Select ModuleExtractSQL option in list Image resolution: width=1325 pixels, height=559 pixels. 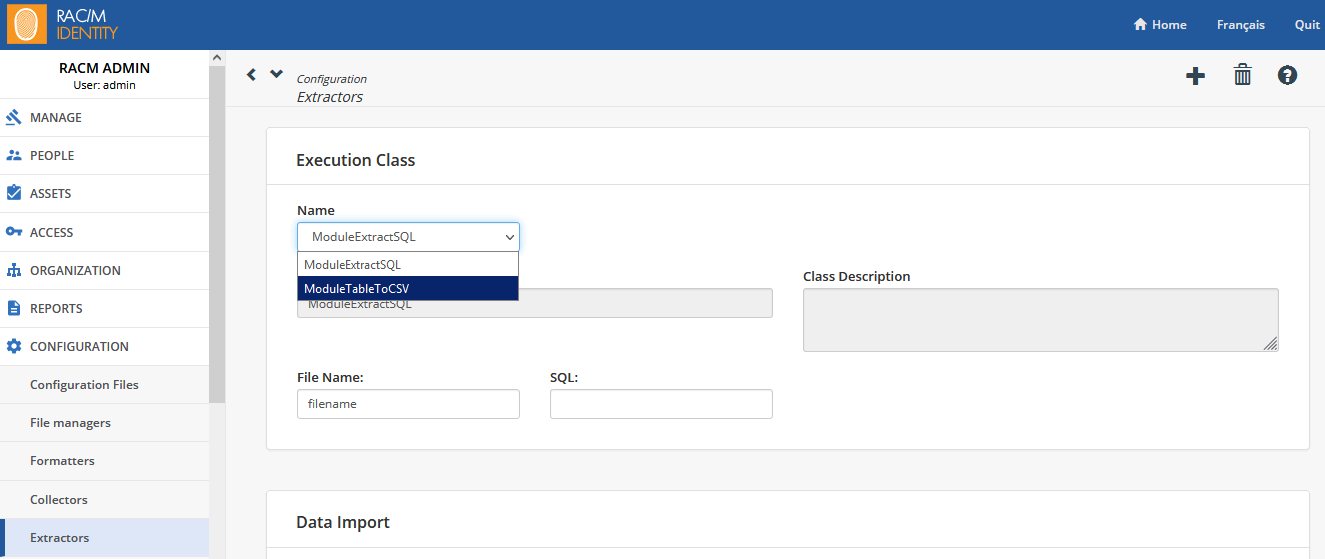click(408, 265)
